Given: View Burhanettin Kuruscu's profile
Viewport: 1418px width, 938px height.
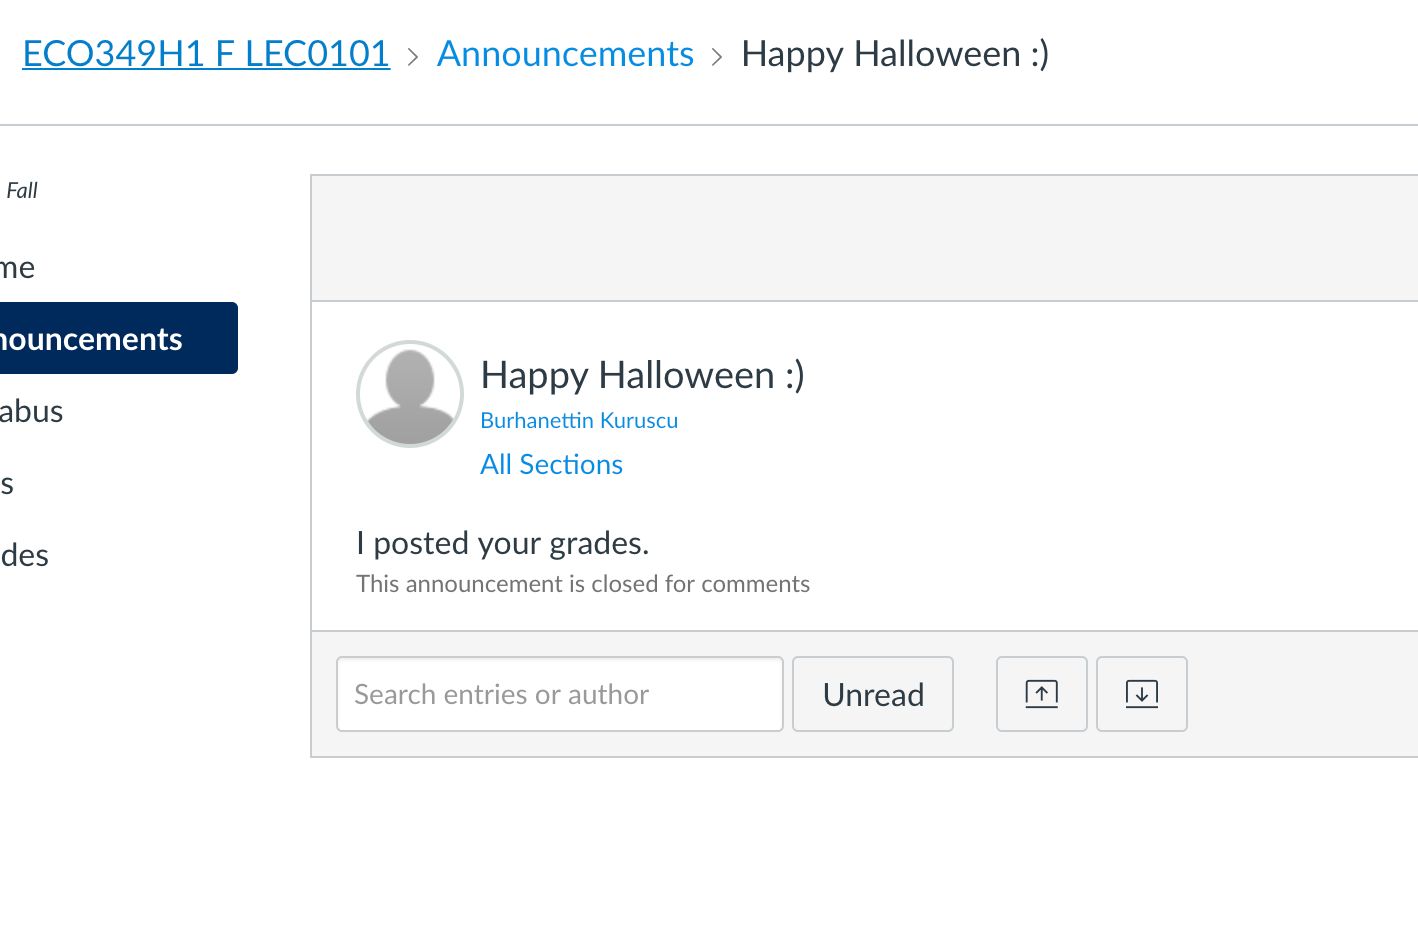Looking at the screenshot, I should click(x=579, y=420).
